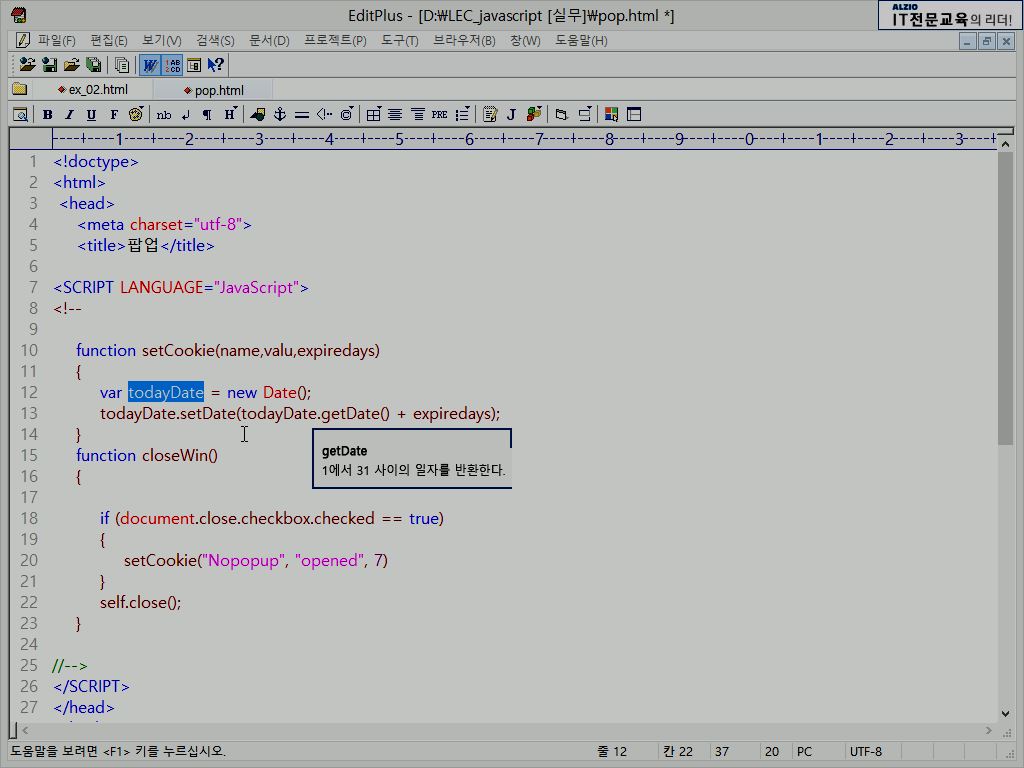Image resolution: width=1024 pixels, height=768 pixels.
Task: Open the 검색(S) menu
Action: pos(216,40)
